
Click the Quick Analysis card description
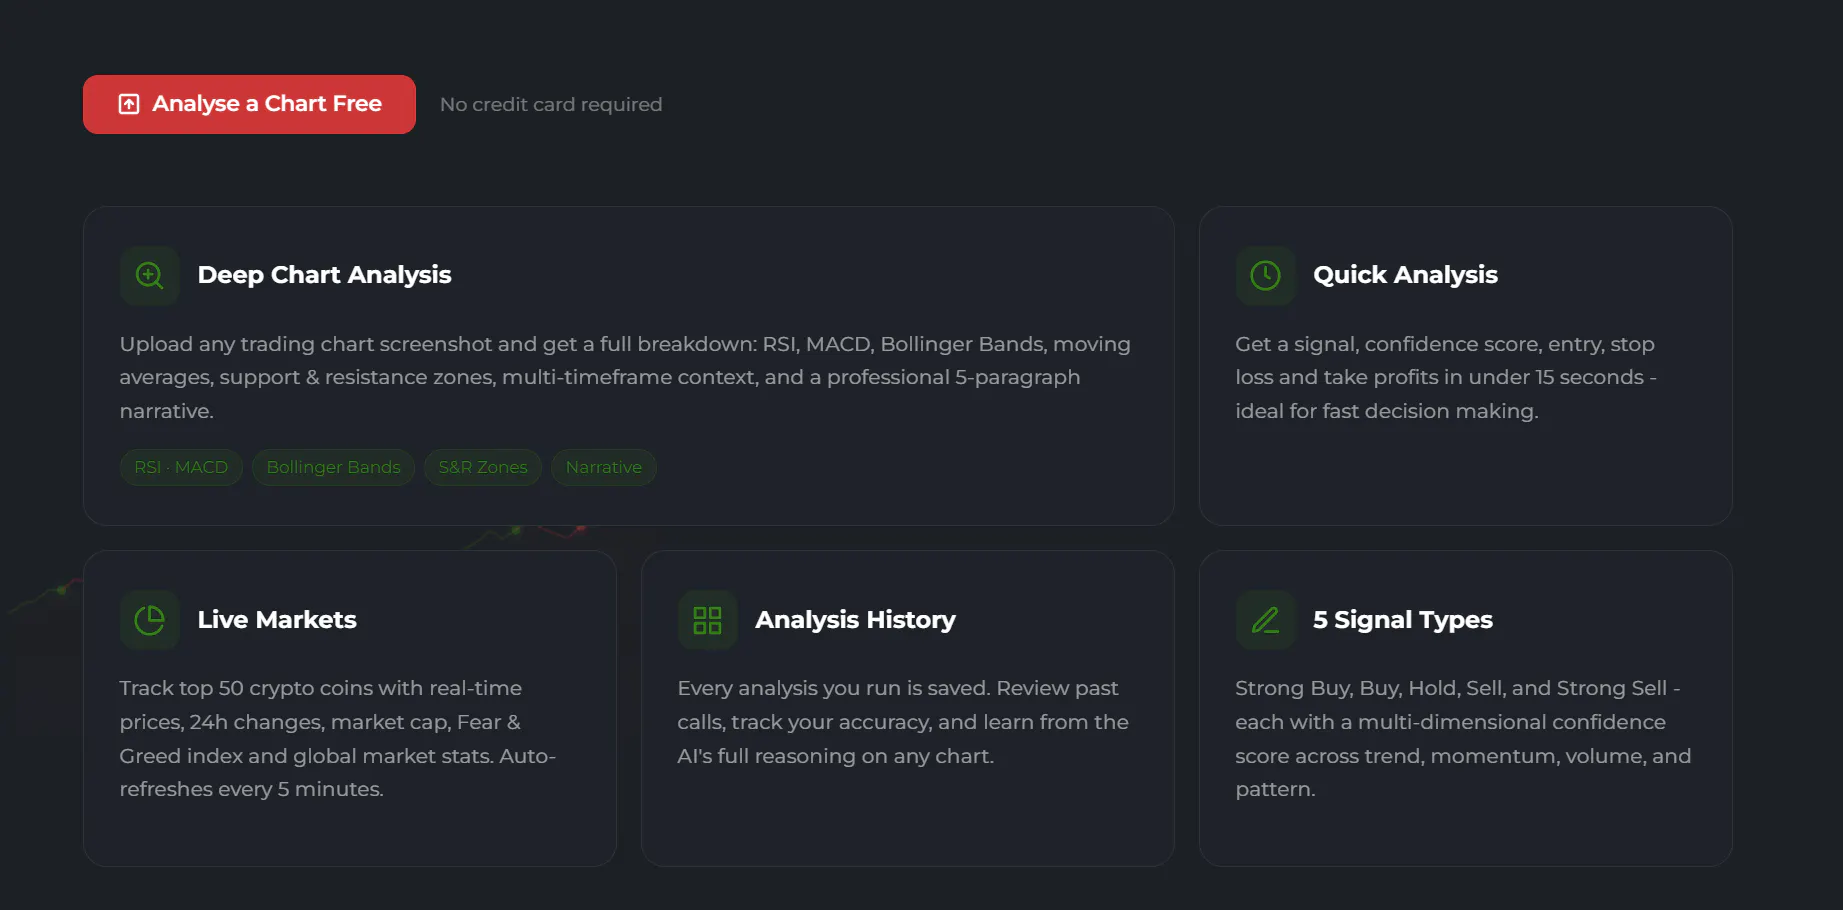[x=1446, y=377]
